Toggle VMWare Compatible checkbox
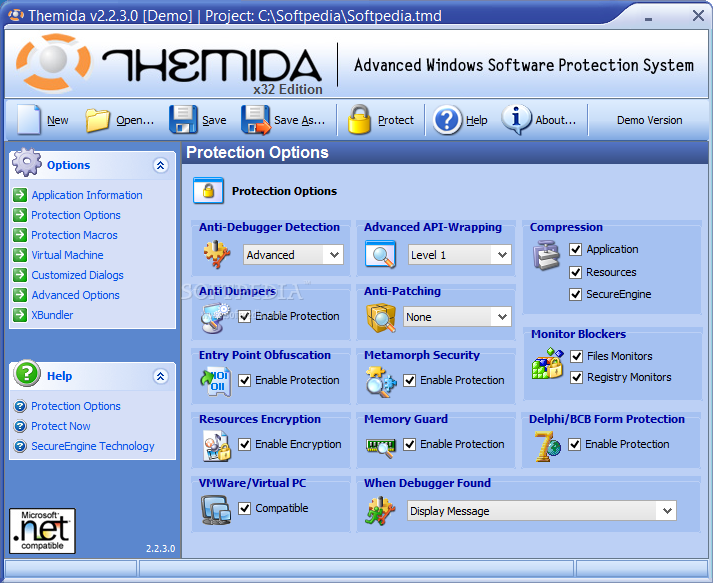Image resolution: width=713 pixels, height=583 pixels. (x=245, y=508)
